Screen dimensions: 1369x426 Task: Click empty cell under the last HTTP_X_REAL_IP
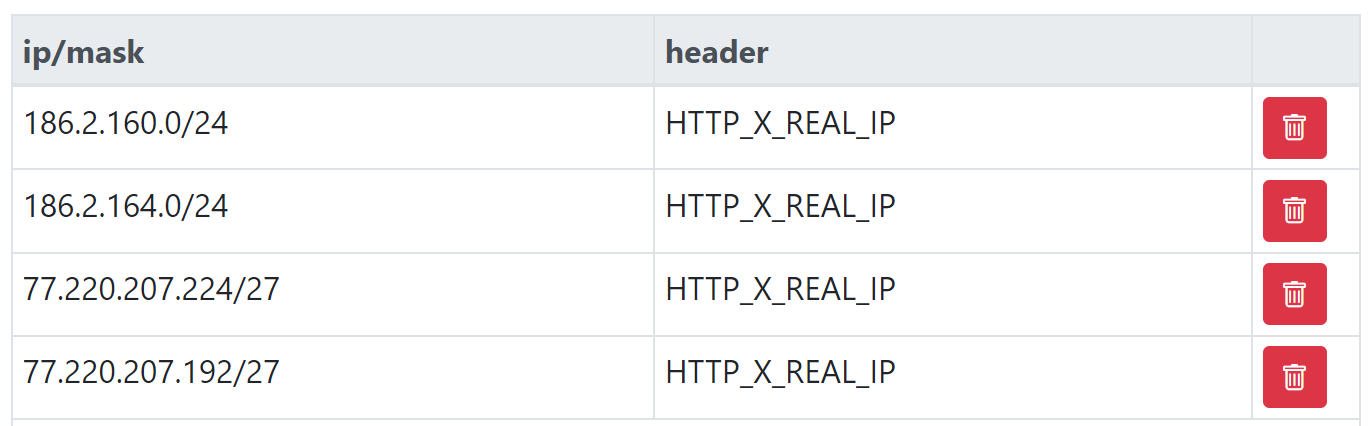952,422
